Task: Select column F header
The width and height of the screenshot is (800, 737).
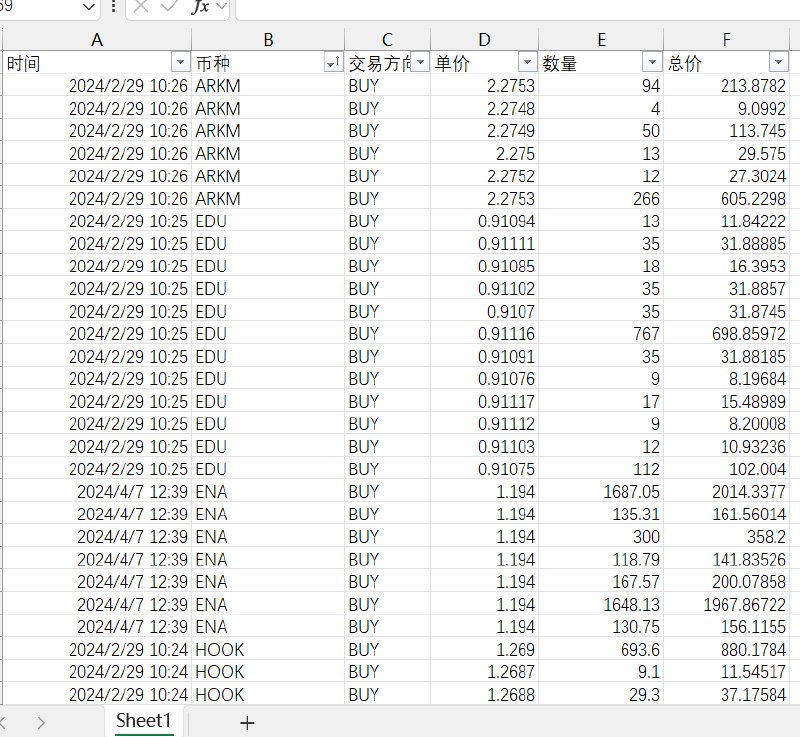Action: tap(727, 39)
